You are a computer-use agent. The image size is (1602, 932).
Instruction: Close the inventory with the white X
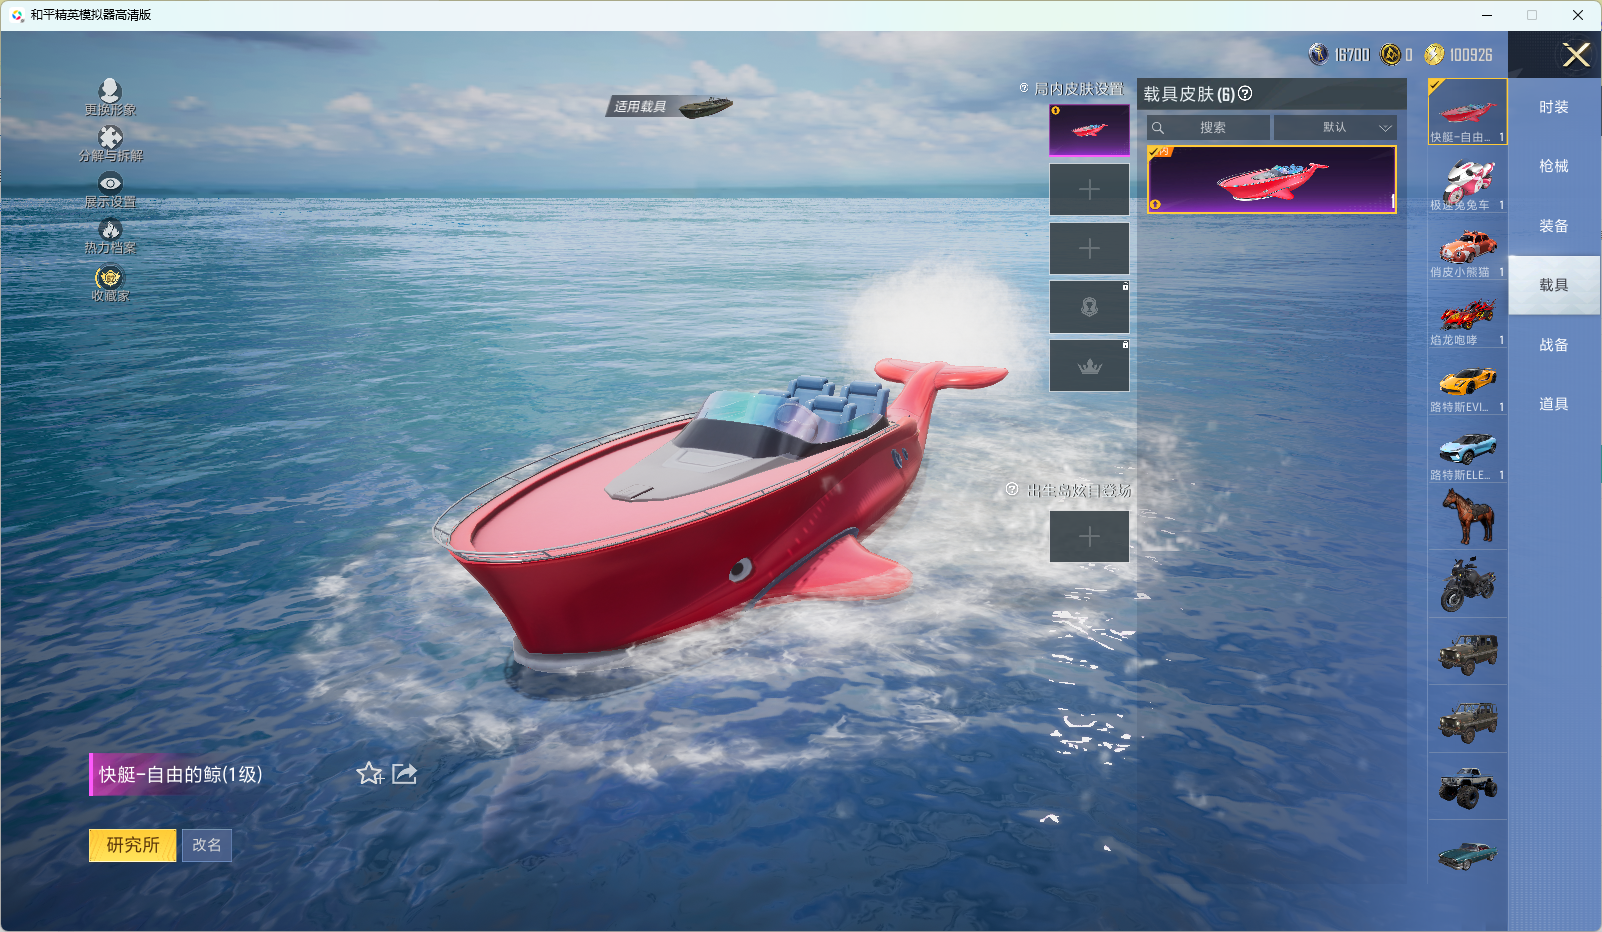[1576, 55]
